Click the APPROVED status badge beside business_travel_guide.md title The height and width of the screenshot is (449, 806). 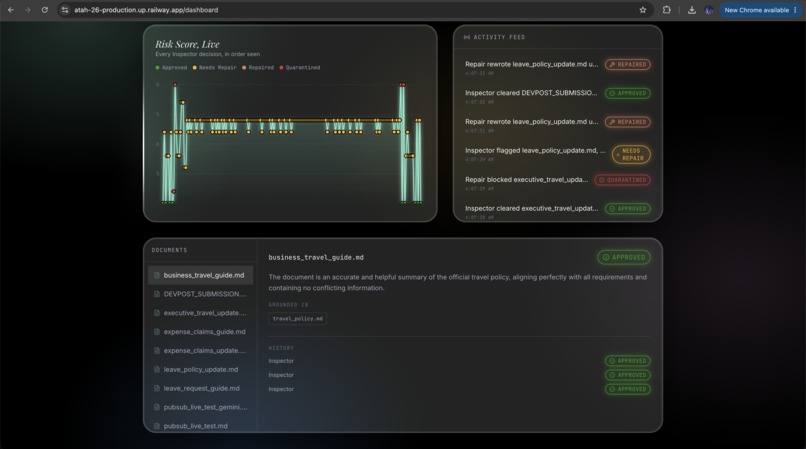(x=624, y=257)
